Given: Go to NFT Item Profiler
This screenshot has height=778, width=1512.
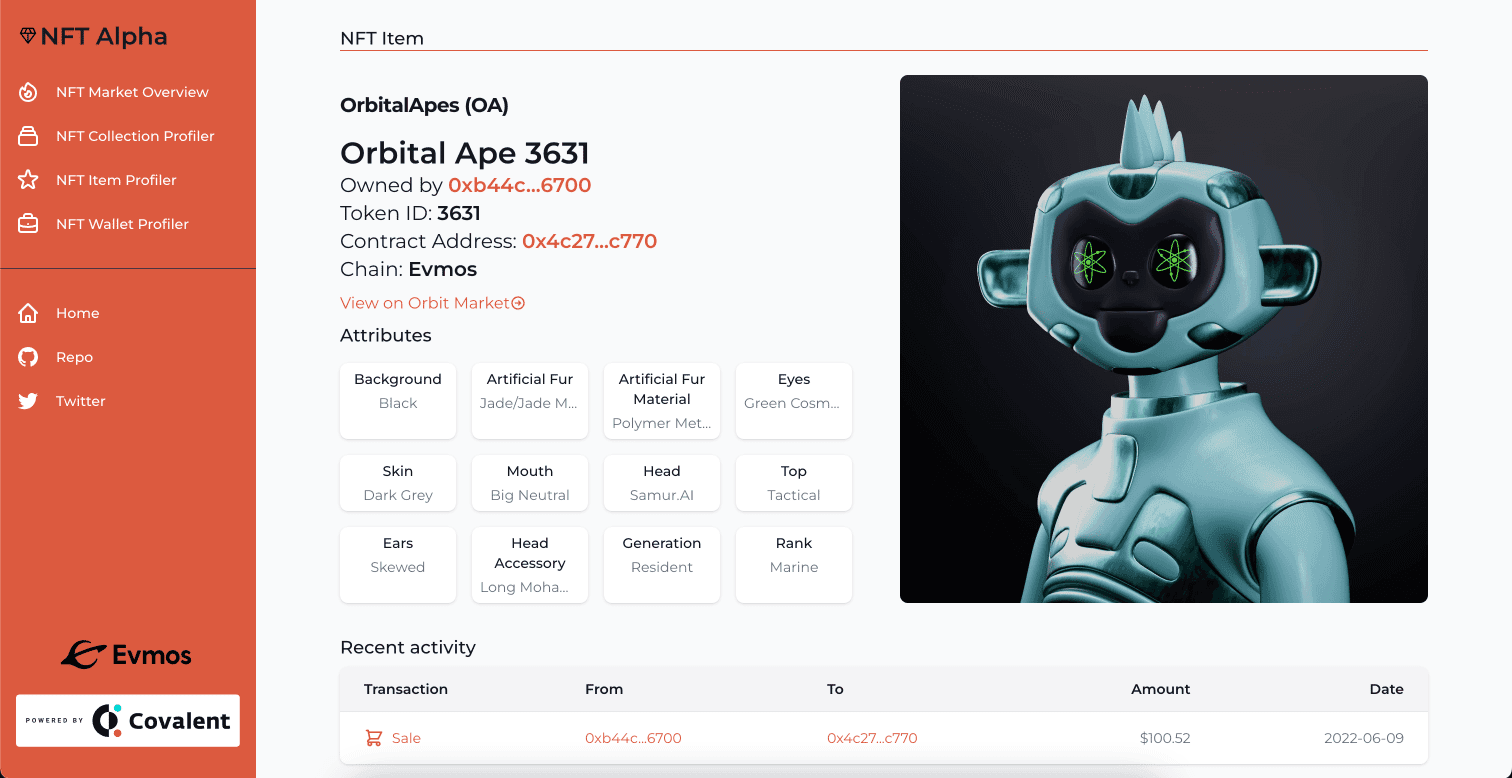Looking at the screenshot, I should [116, 180].
